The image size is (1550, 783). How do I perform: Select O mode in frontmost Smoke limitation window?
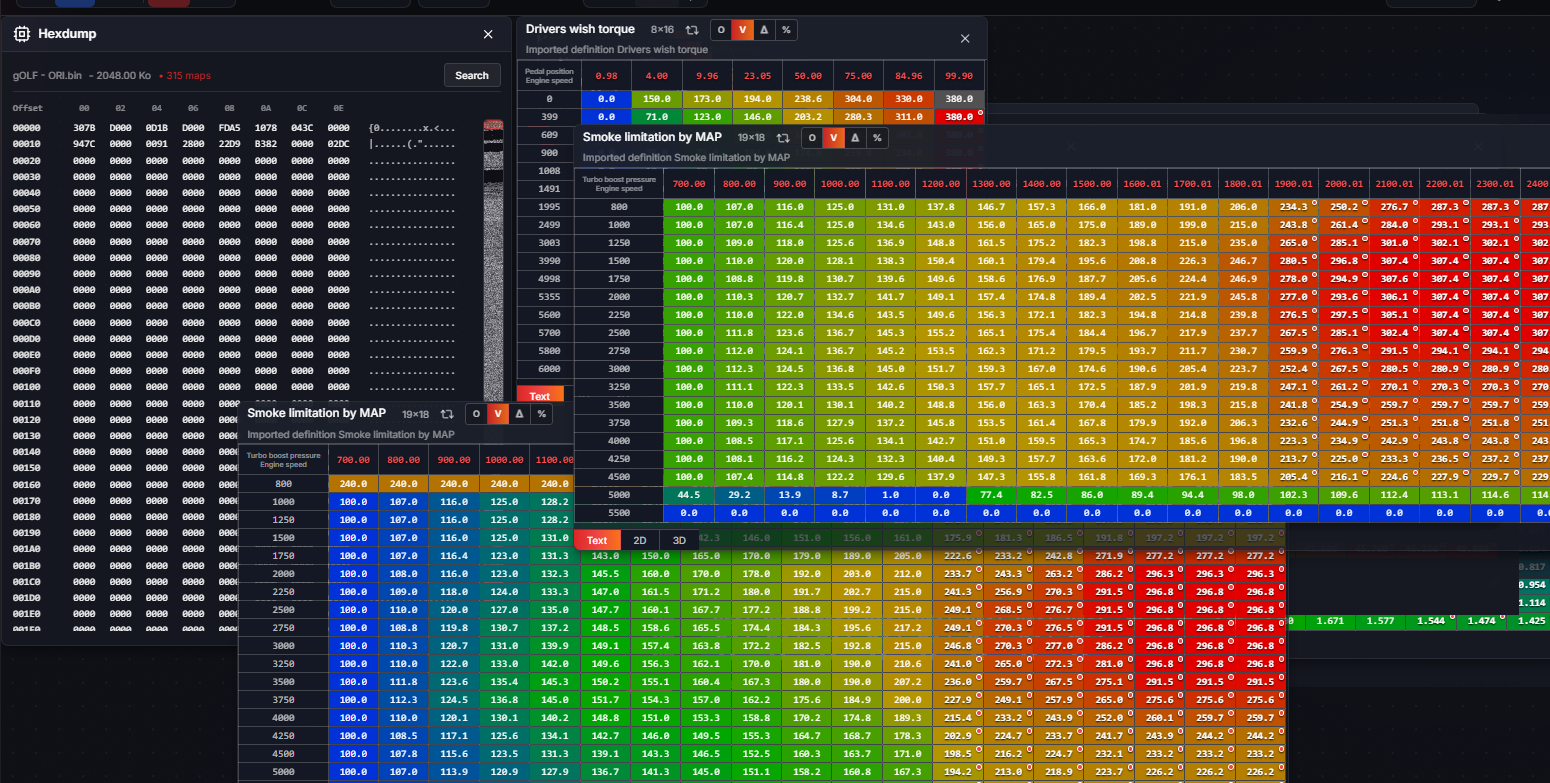pos(476,414)
